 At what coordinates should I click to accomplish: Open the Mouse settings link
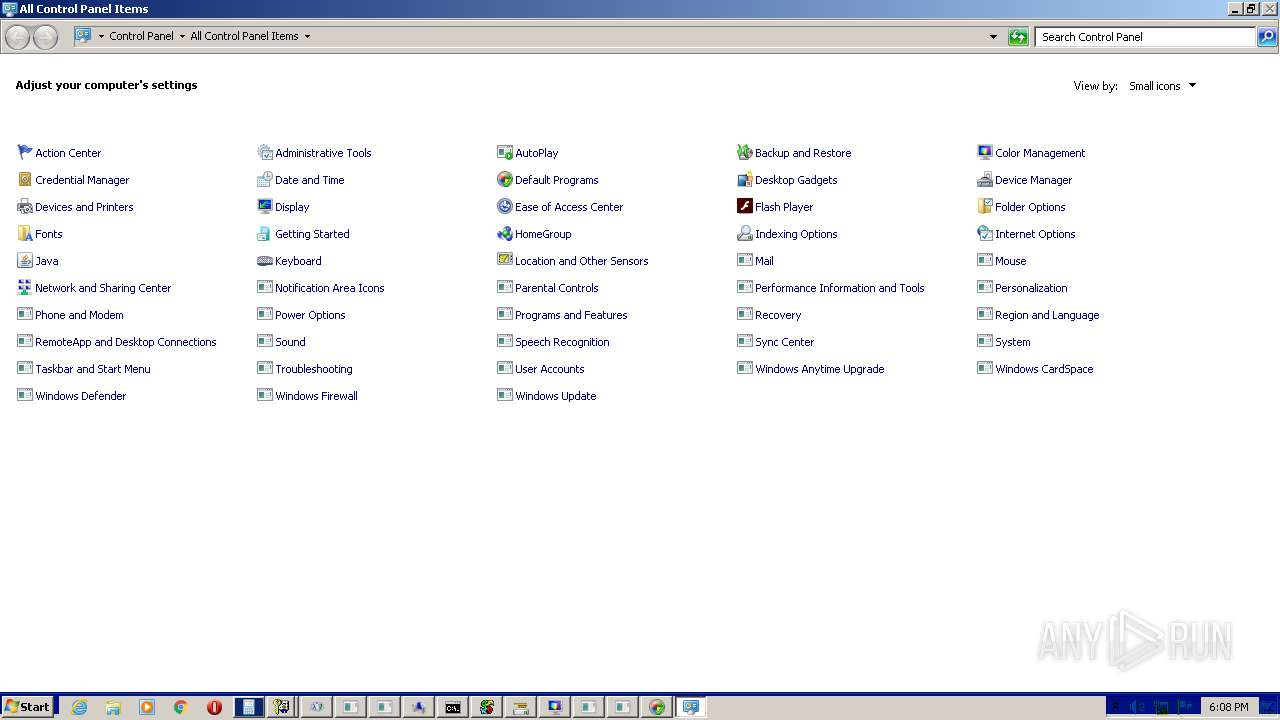pyautogui.click(x=1010, y=261)
